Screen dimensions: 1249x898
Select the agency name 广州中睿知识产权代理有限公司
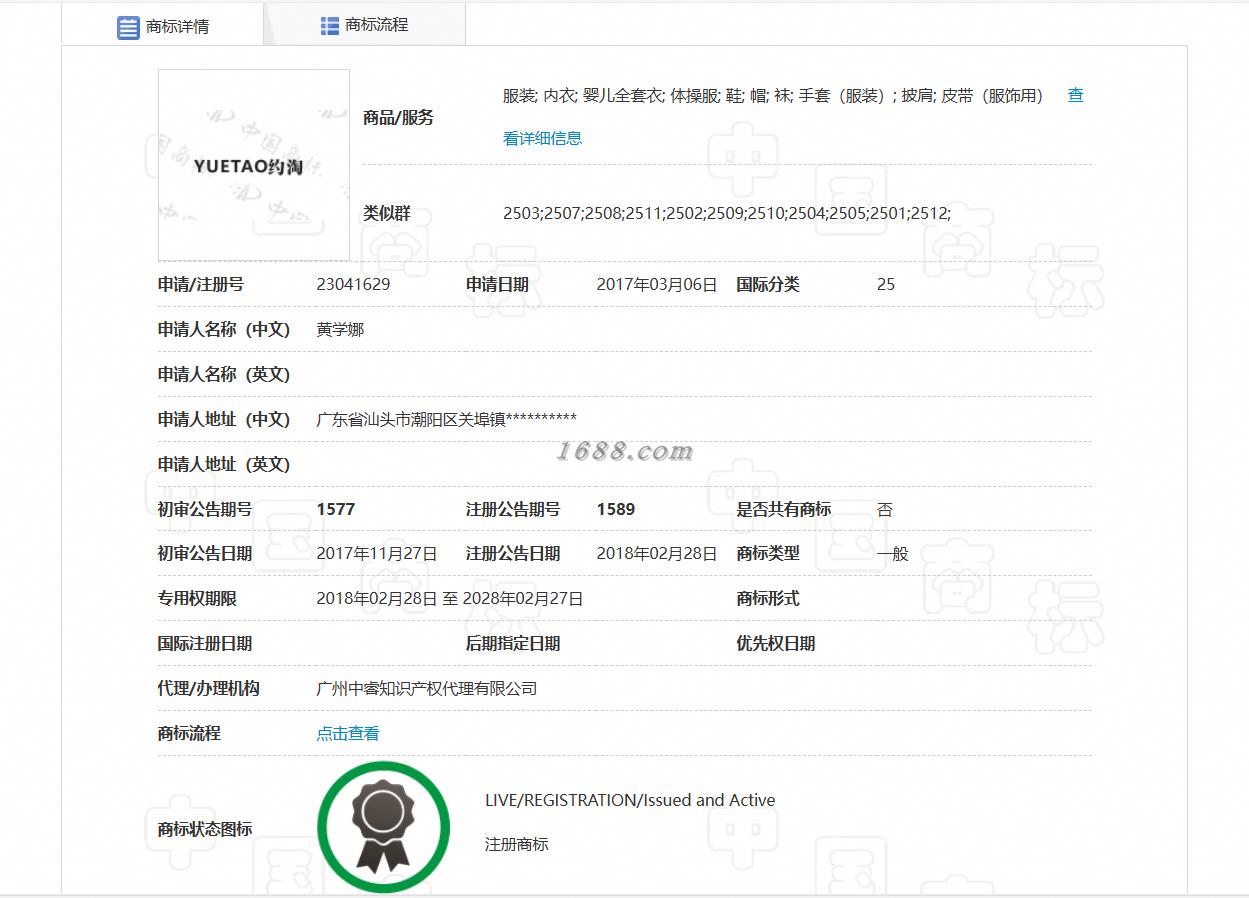(x=427, y=688)
